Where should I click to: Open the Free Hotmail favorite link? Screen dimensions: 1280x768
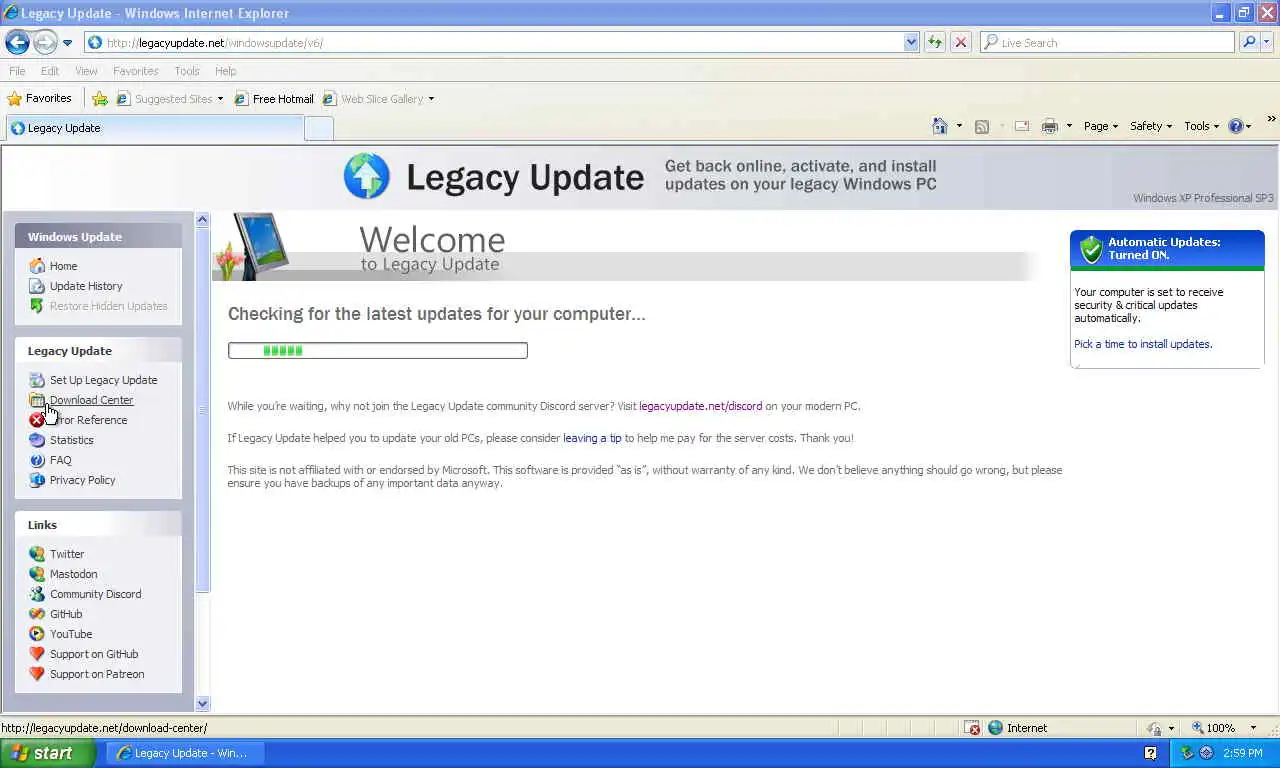click(274, 99)
